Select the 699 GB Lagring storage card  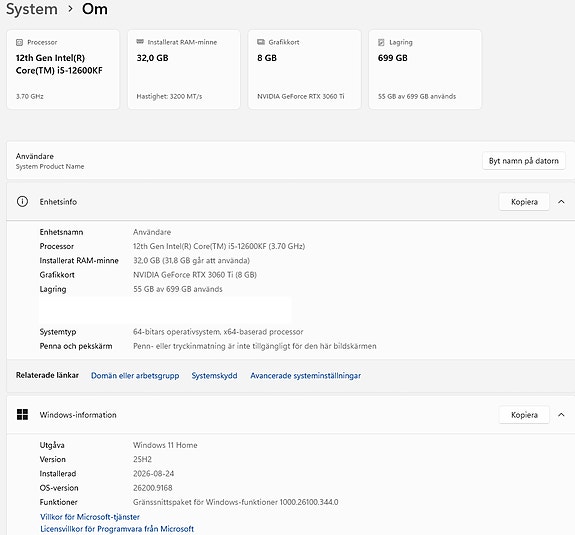pyautogui.click(x=425, y=69)
